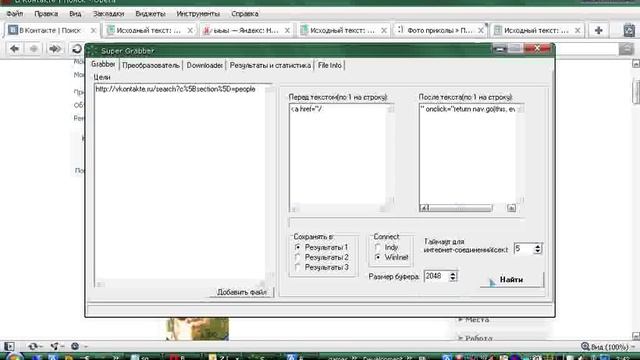Screen dimensions: 640x360
Task: Switch to the Downloader tab
Action: (x=204, y=65)
